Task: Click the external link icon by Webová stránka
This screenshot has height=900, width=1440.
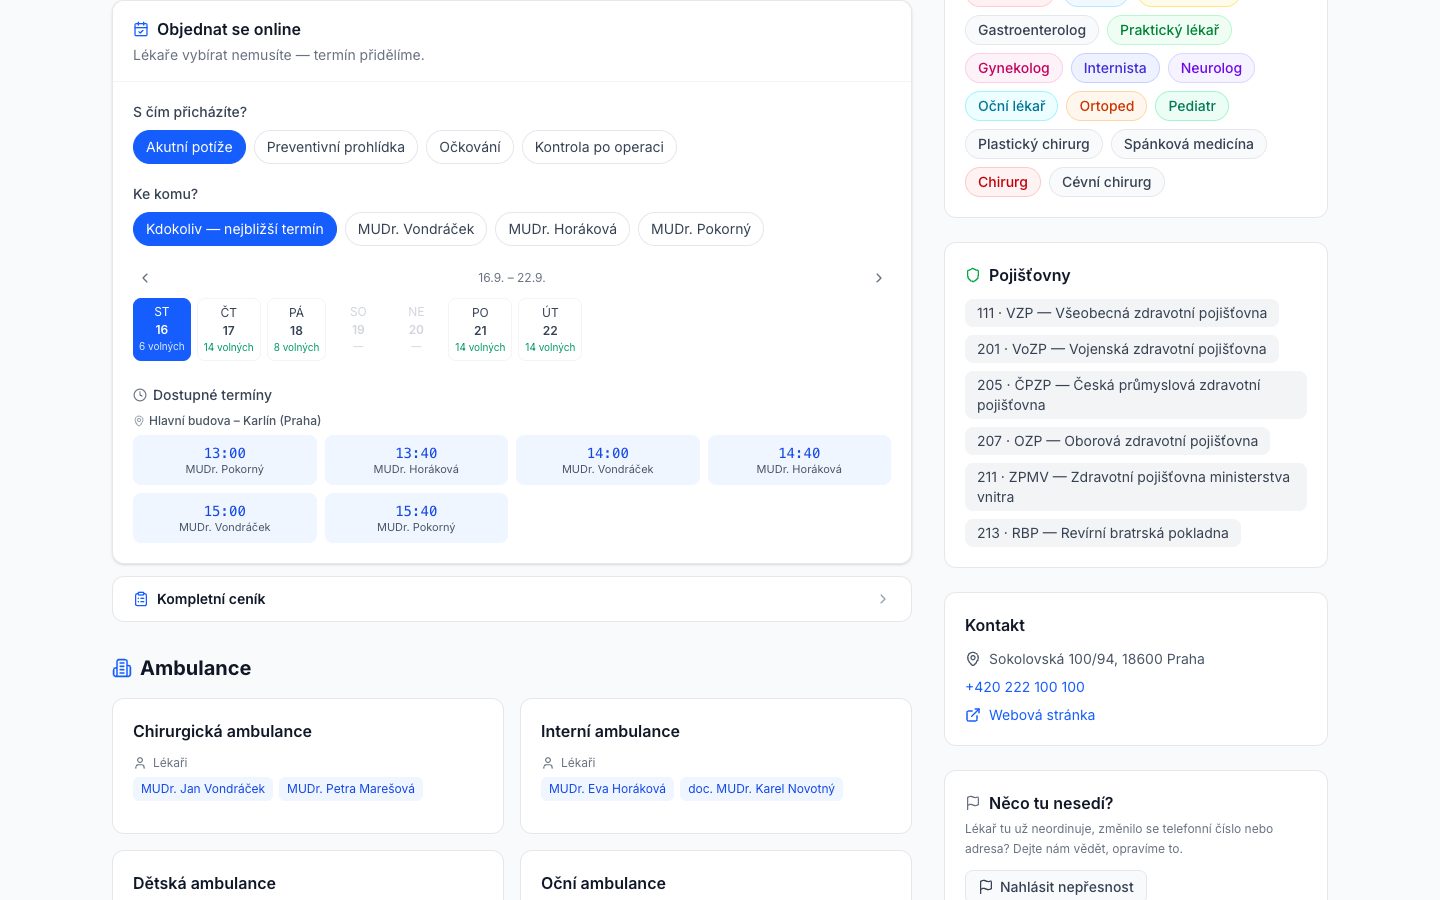Action: (973, 715)
